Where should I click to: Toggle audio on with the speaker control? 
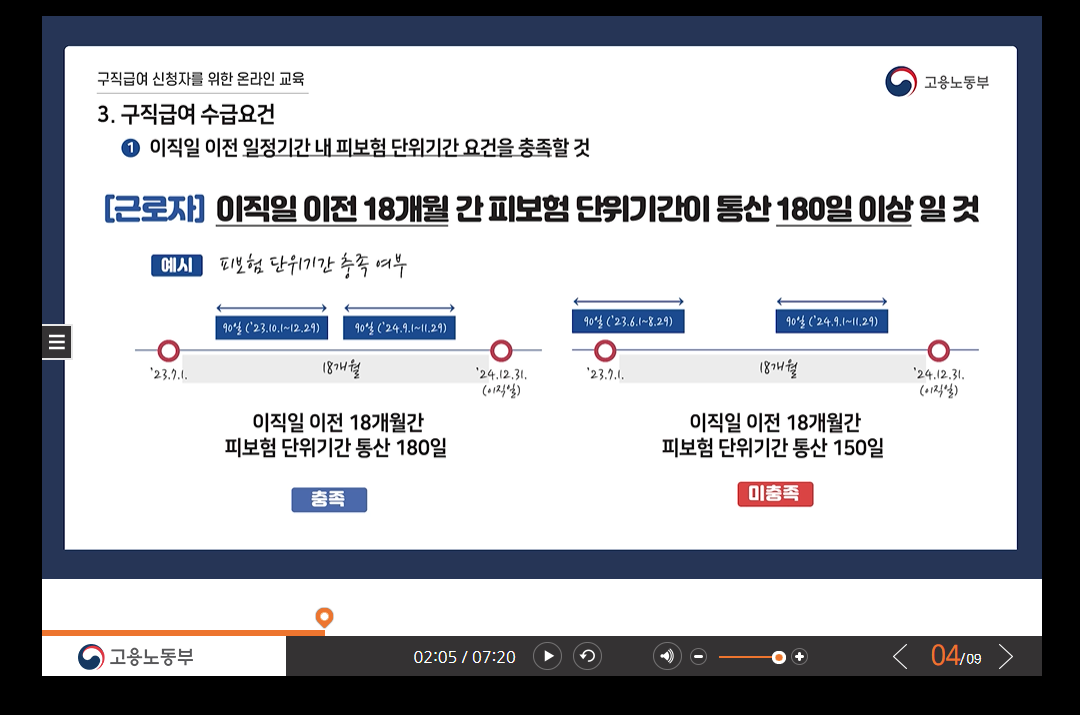pyautogui.click(x=667, y=656)
